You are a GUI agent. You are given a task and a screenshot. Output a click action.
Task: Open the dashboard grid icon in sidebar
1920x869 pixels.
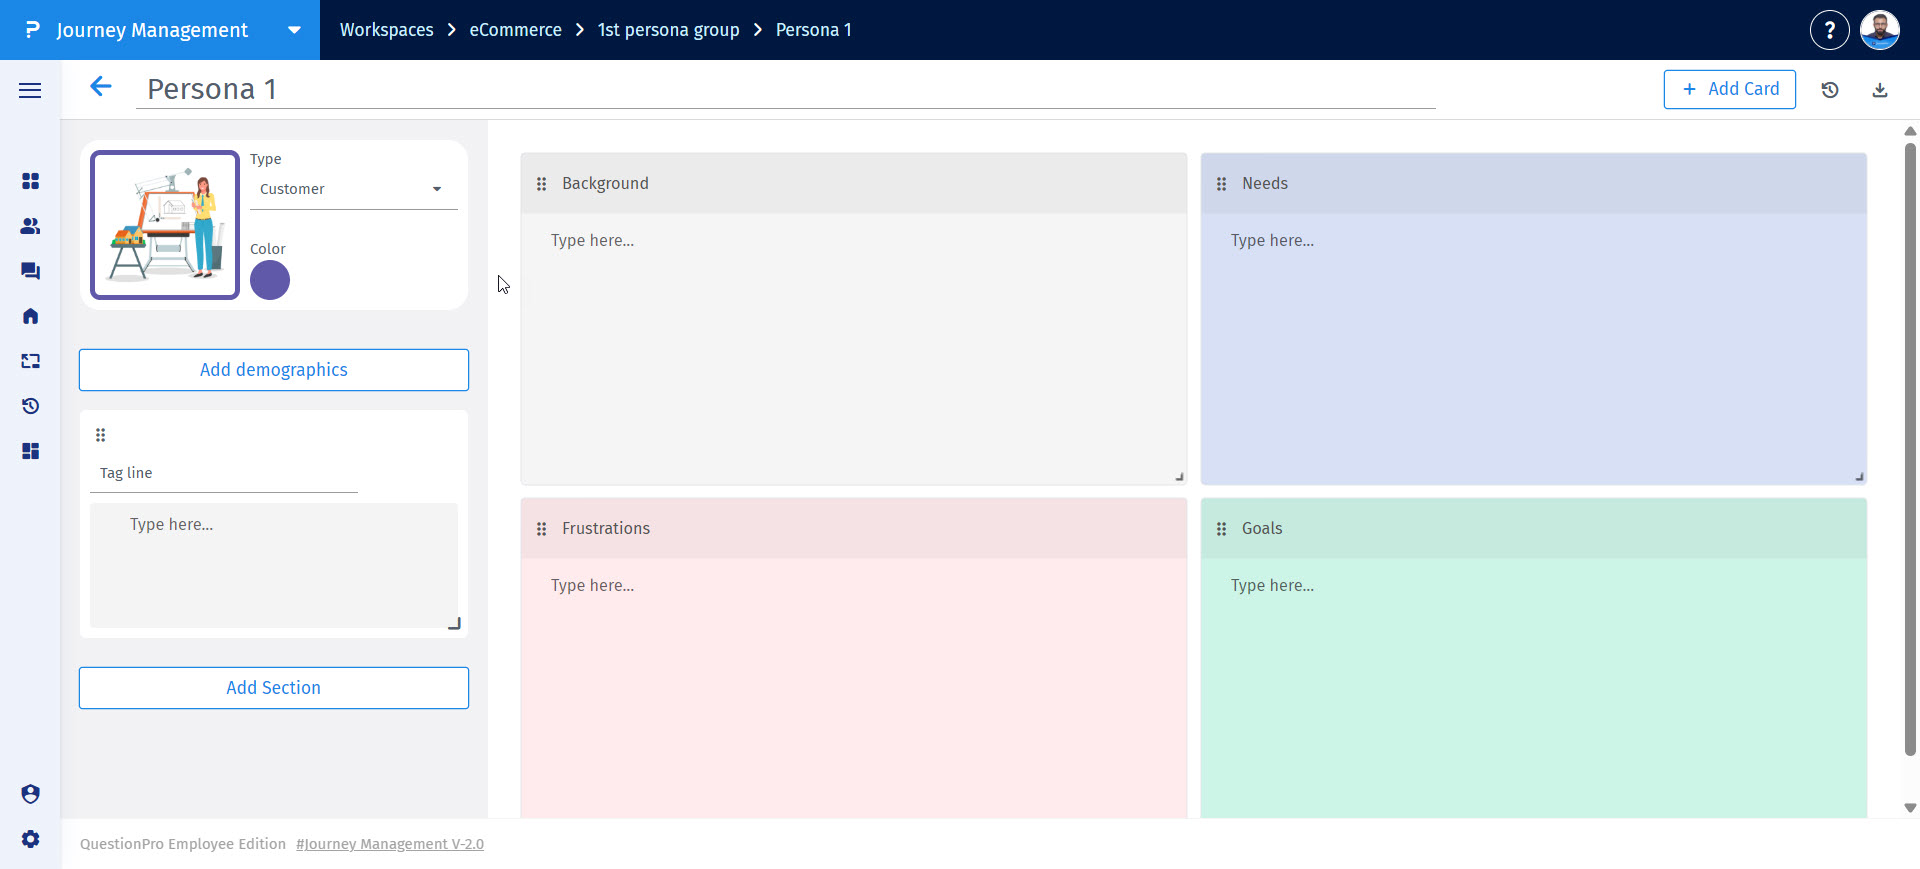31,181
